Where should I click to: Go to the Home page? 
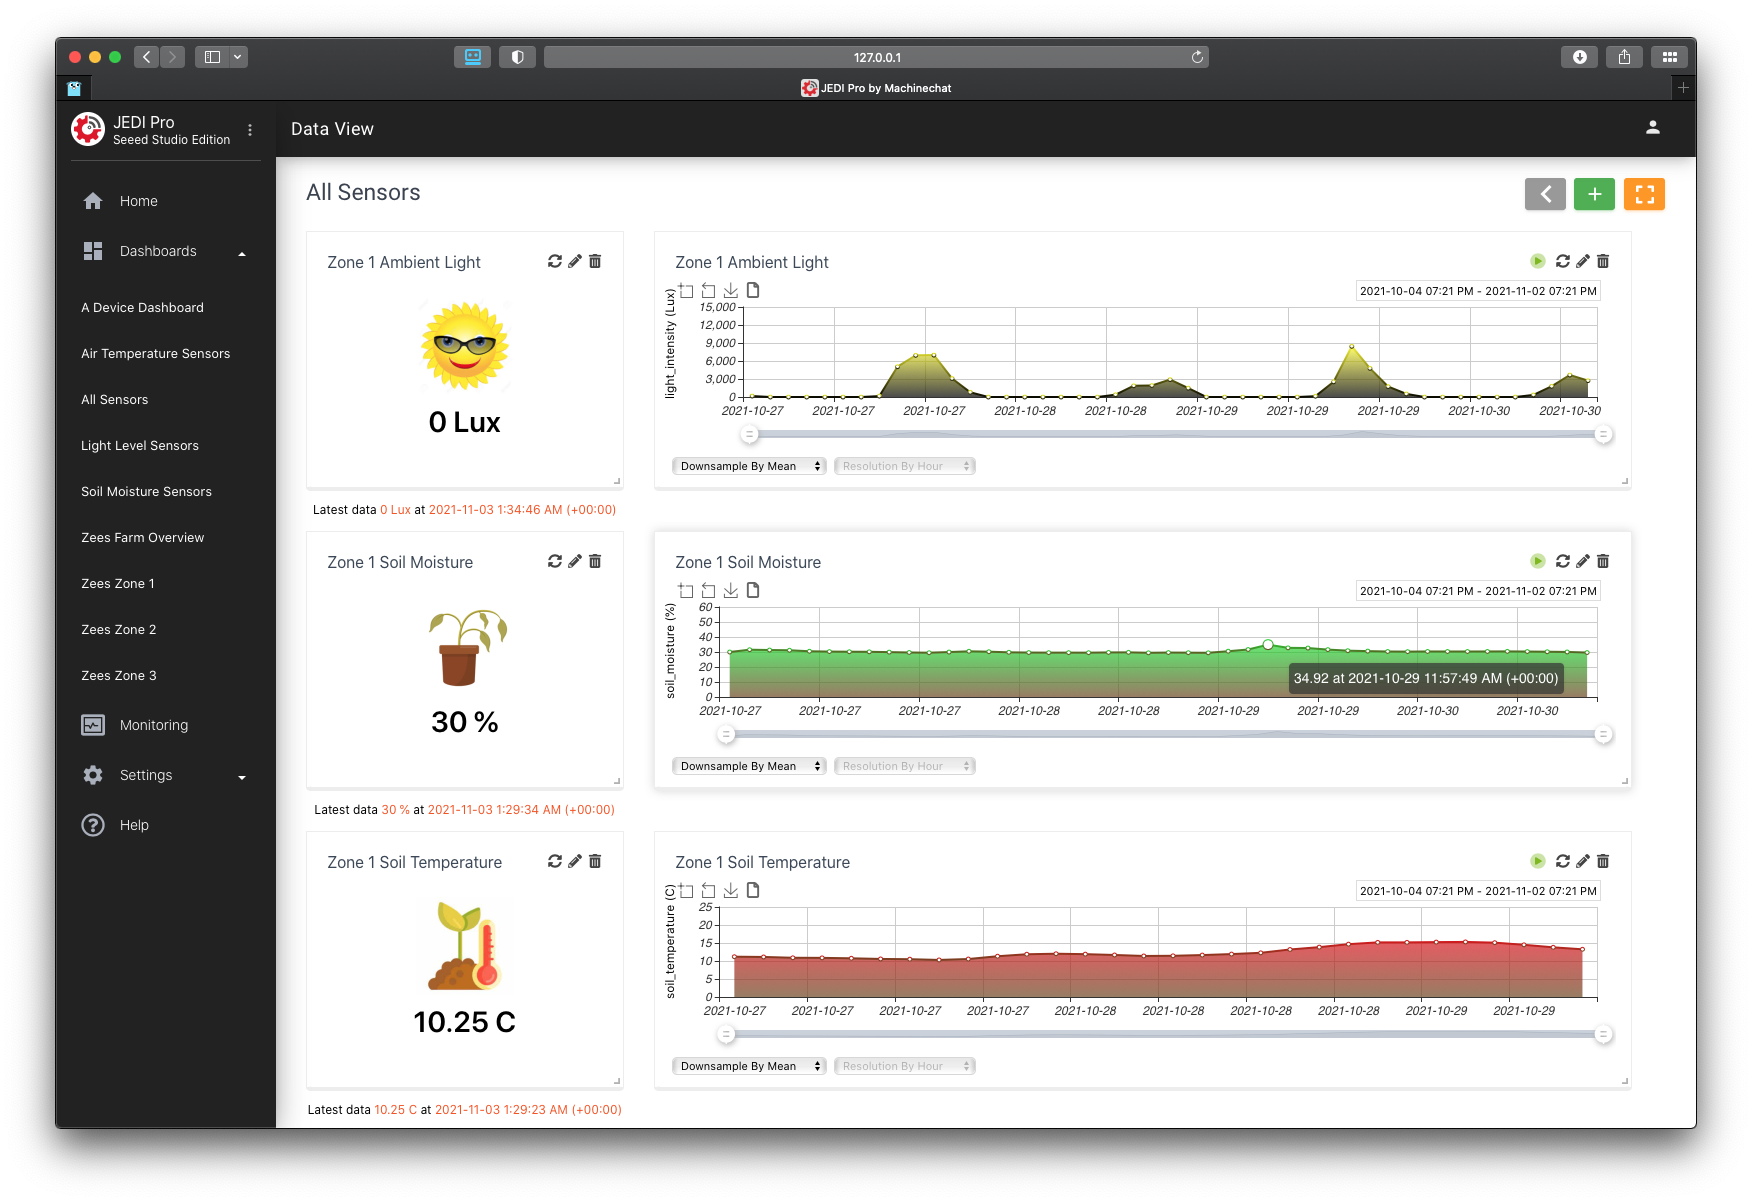(x=138, y=201)
